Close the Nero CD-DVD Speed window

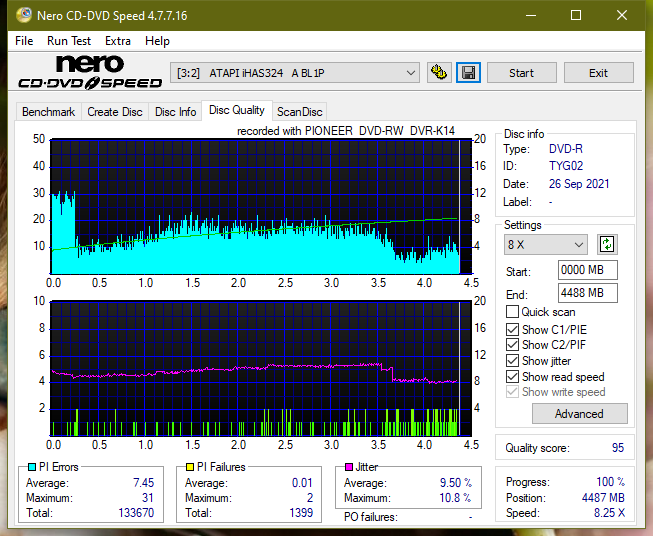(x=622, y=15)
